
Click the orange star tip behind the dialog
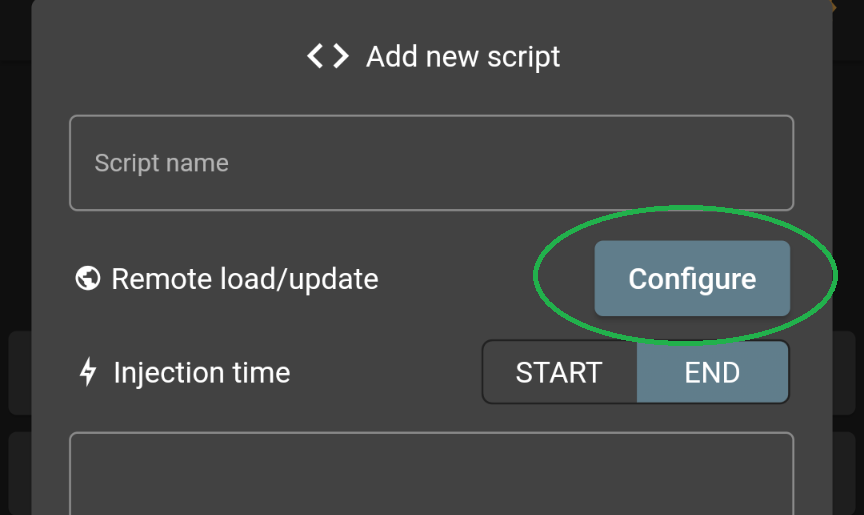point(834,7)
